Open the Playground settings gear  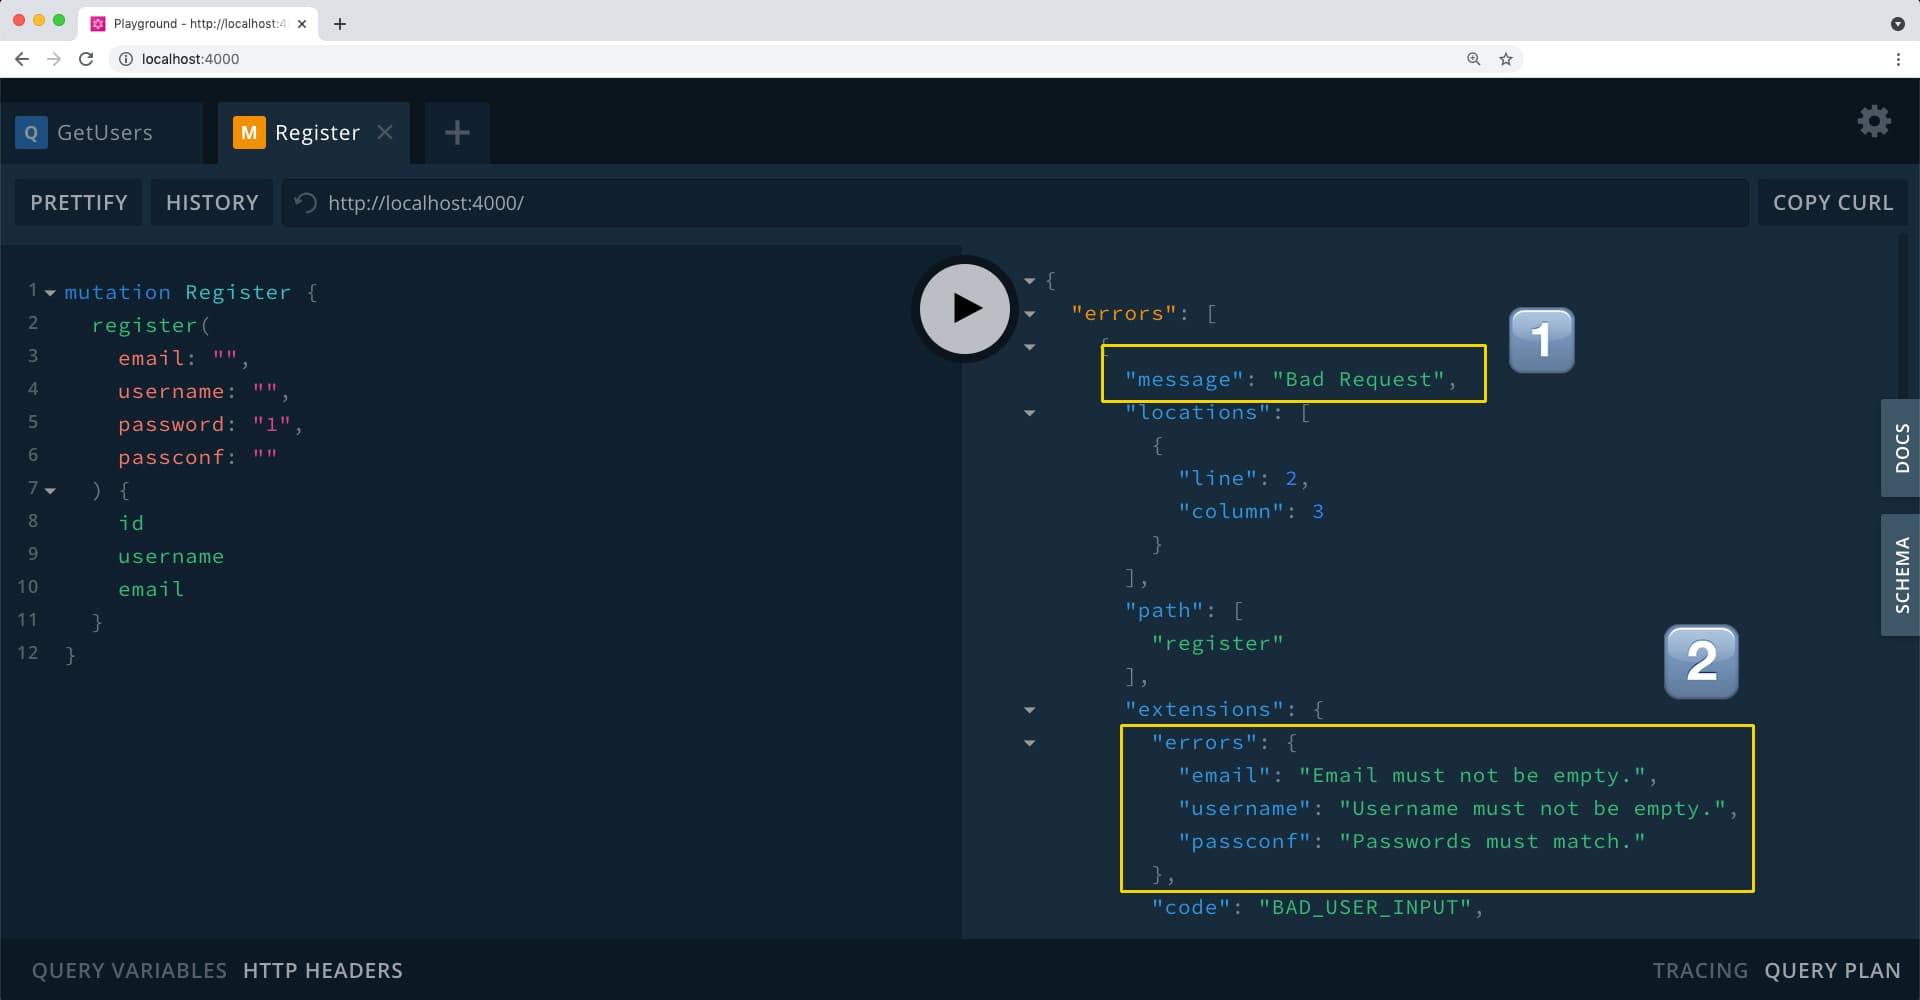(x=1874, y=122)
